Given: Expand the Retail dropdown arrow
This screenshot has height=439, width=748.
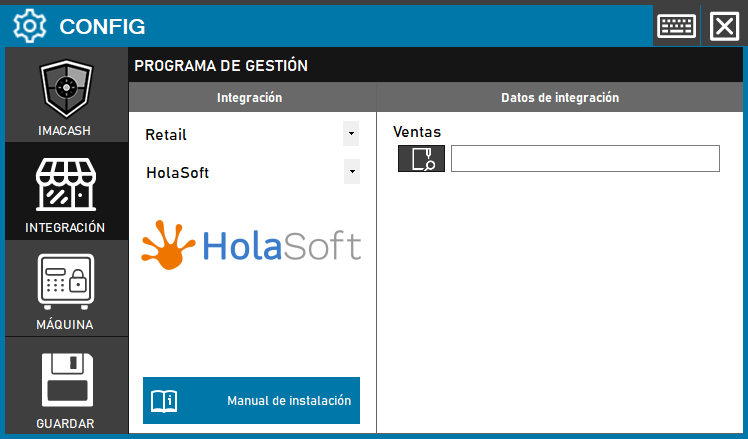Looking at the screenshot, I should 350,133.
